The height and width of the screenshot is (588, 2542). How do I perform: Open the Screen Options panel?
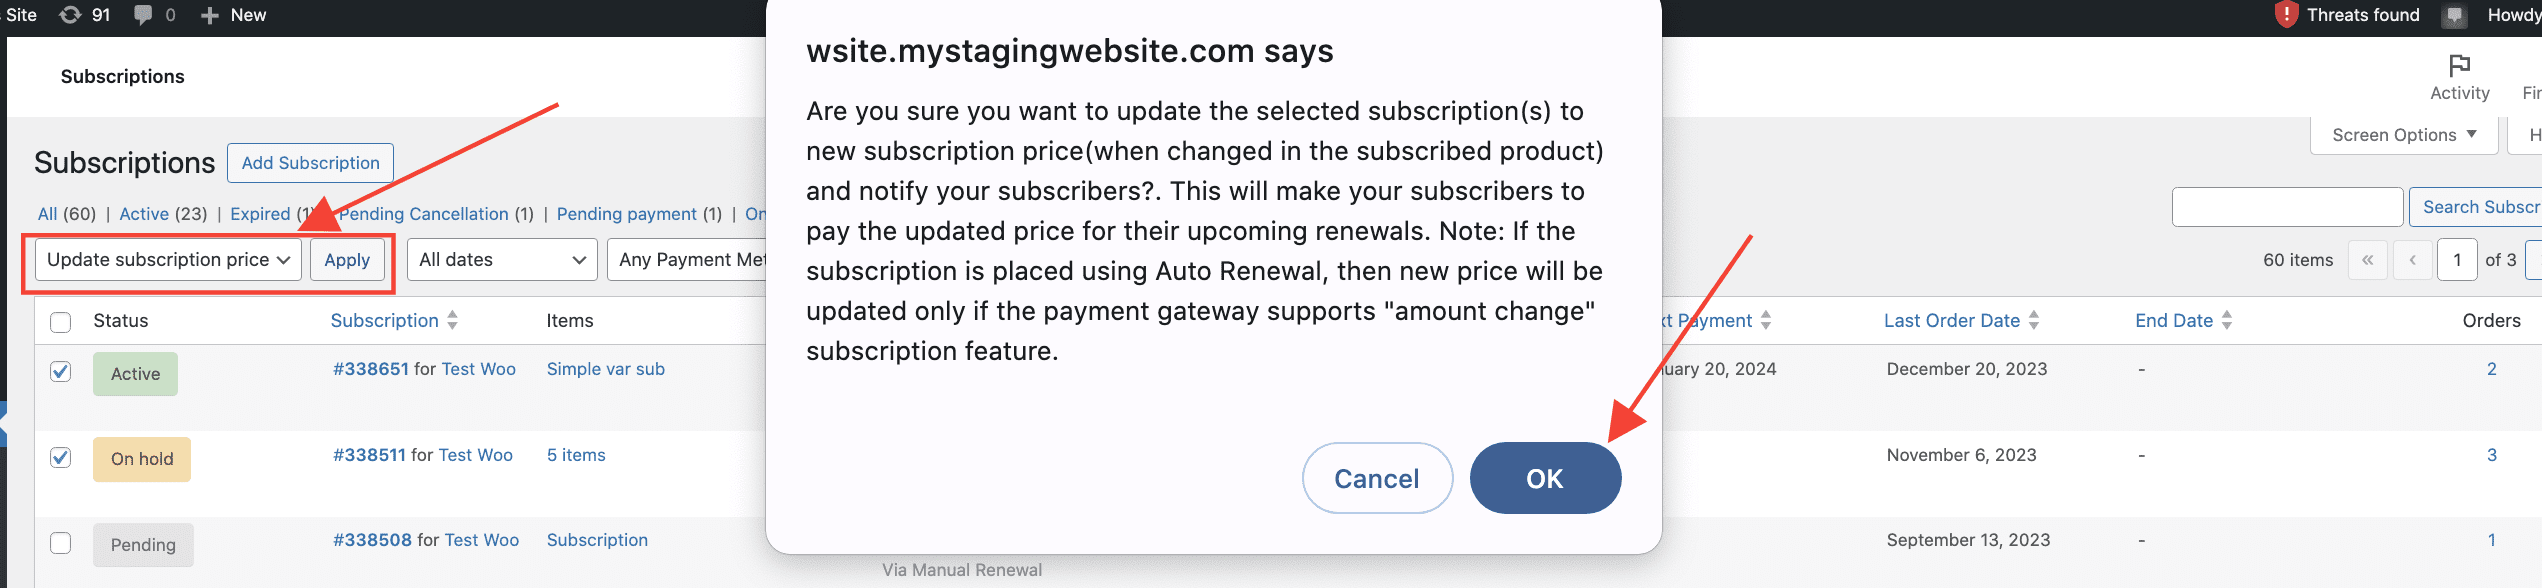tap(2402, 134)
